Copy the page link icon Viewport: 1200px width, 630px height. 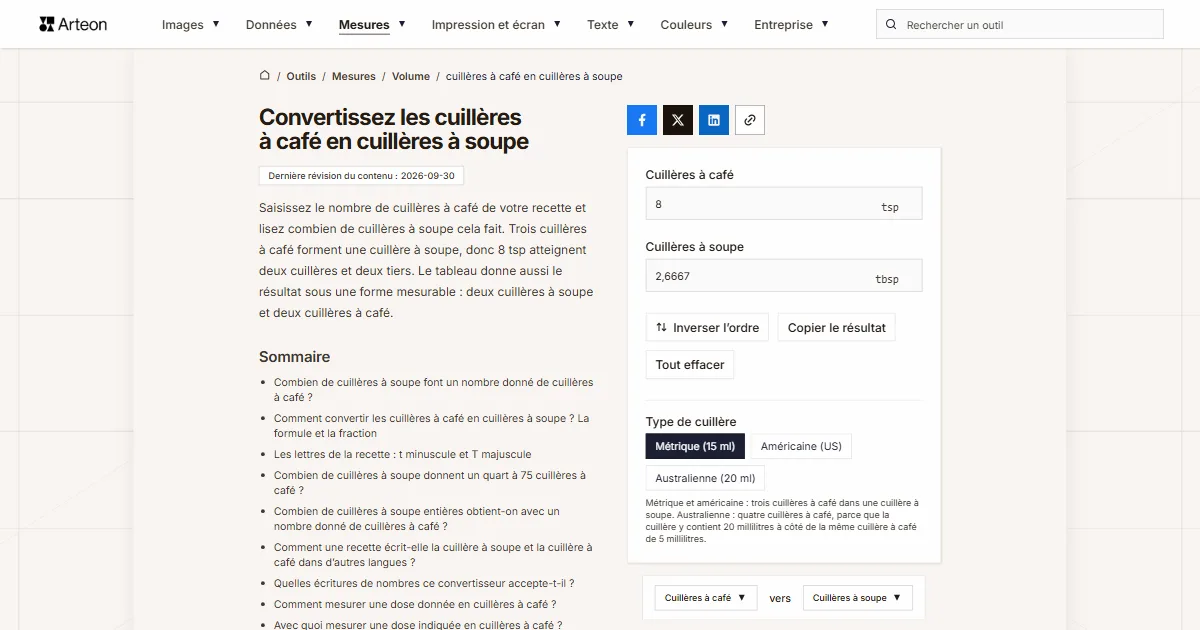coord(750,120)
